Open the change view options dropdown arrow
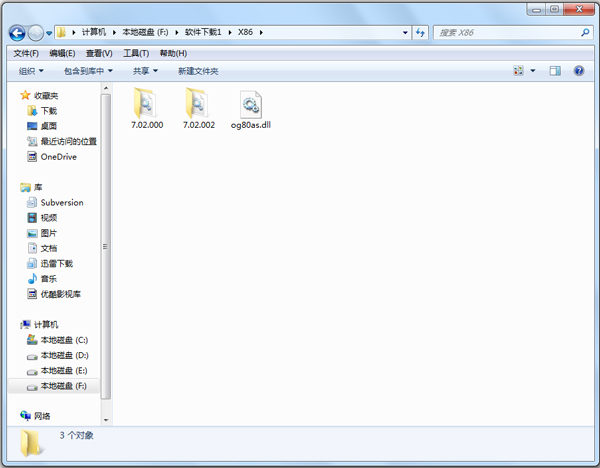The width and height of the screenshot is (600, 468). (x=533, y=71)
